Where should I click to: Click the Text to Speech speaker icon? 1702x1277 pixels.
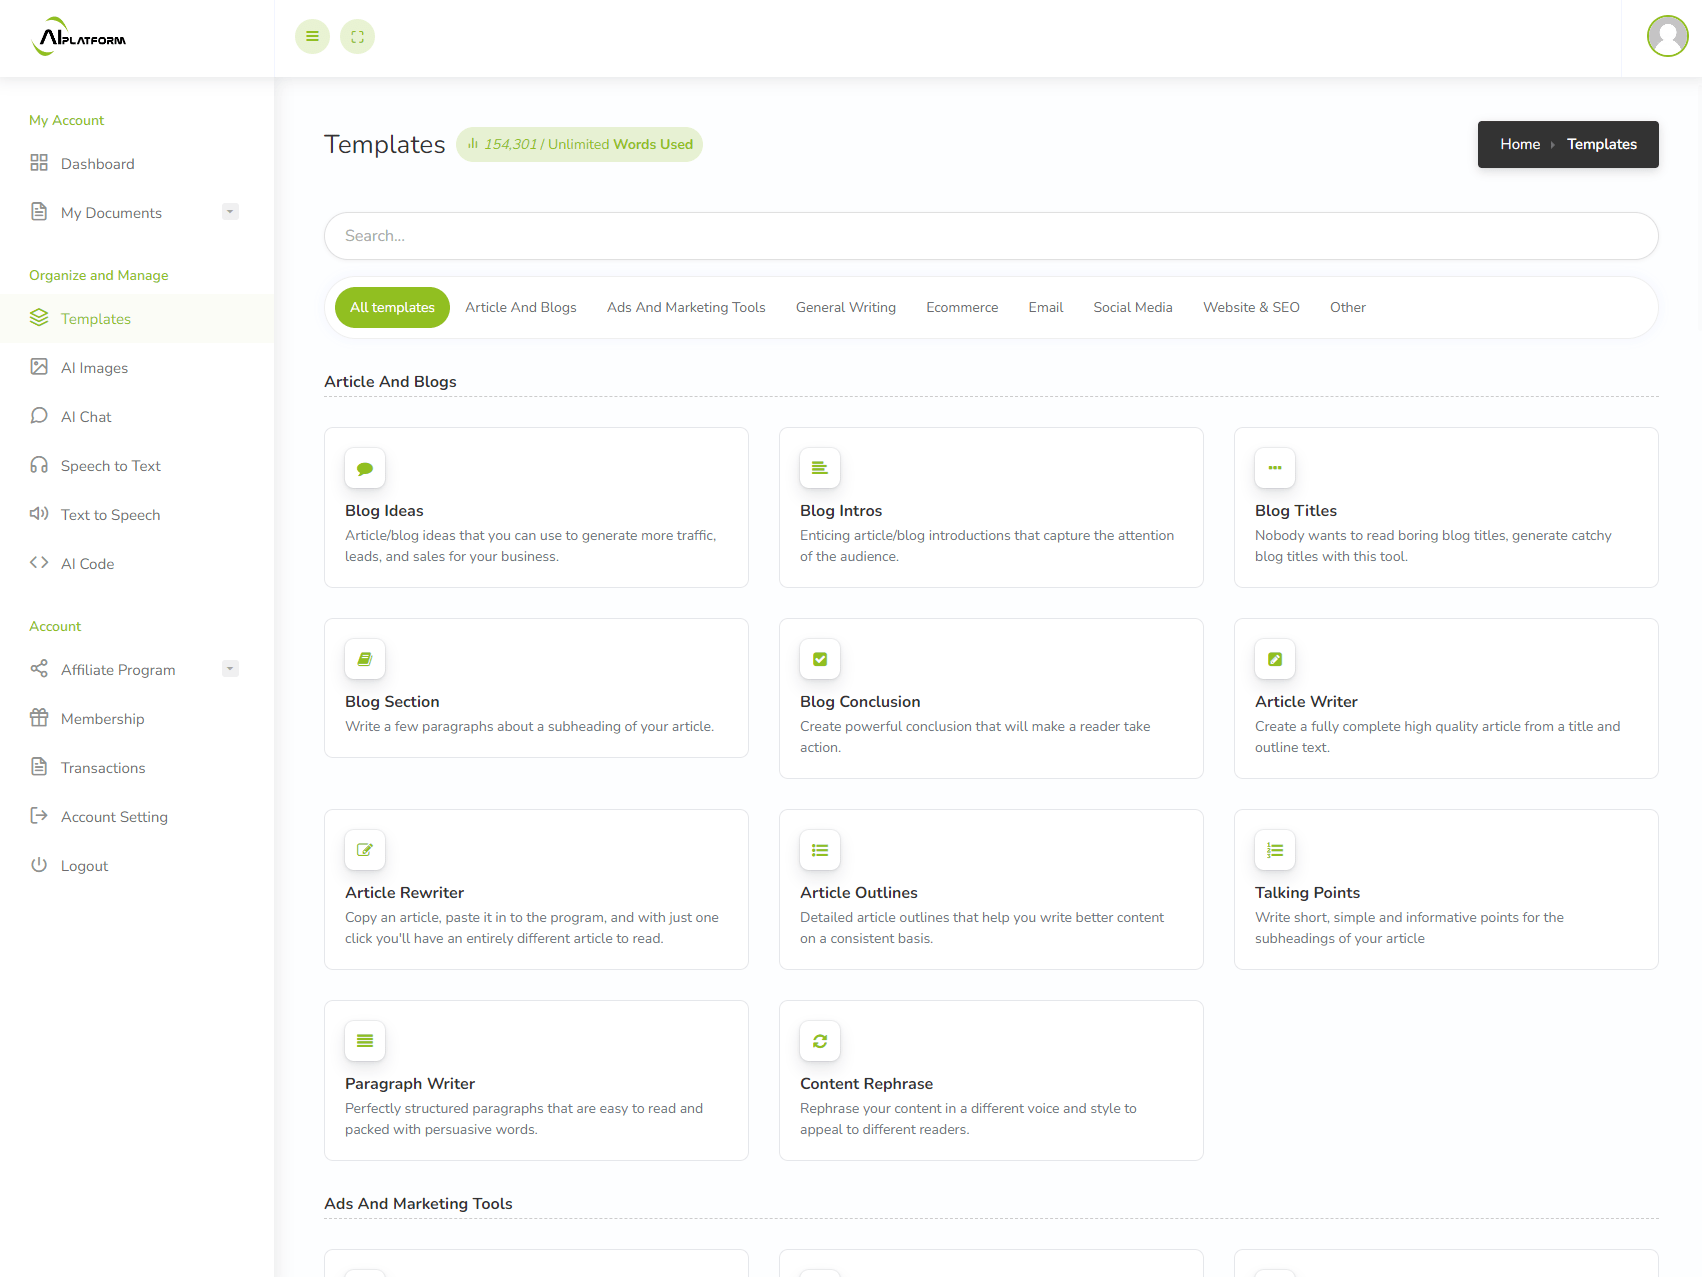click(39, 514)
